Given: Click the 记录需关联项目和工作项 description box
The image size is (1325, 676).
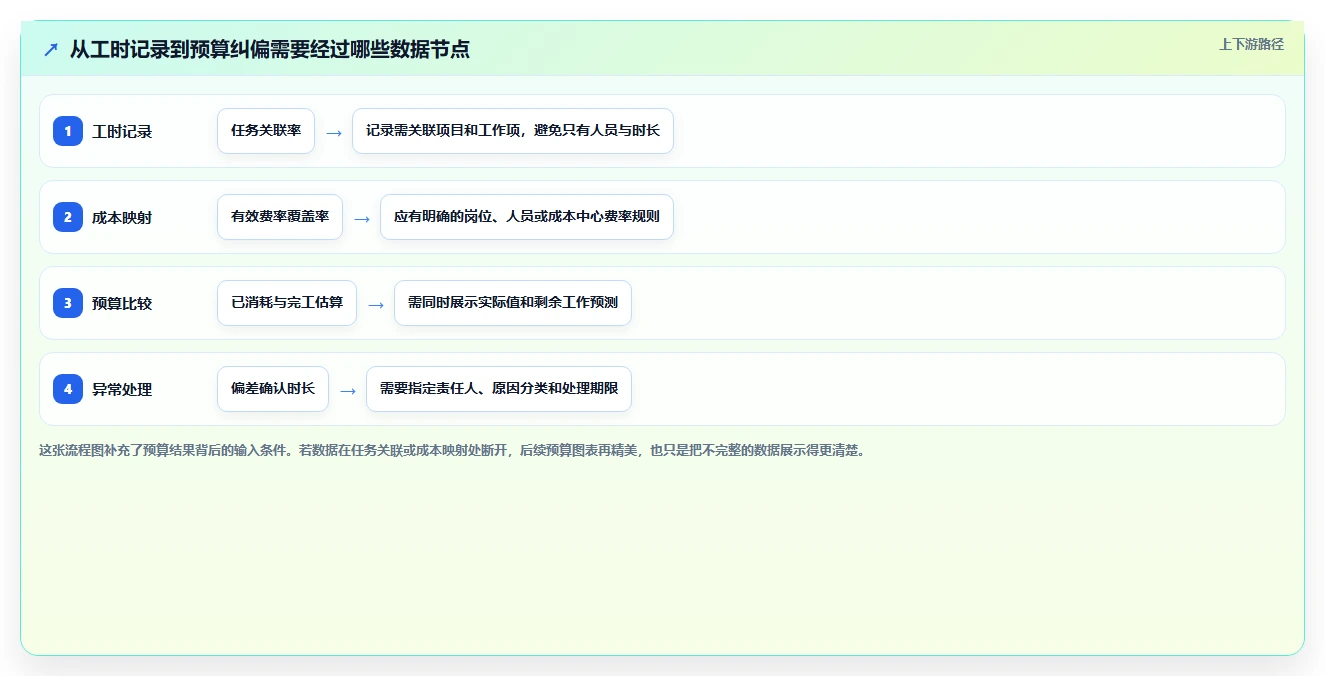Looking at the screenshot, I should click(513, 131).
